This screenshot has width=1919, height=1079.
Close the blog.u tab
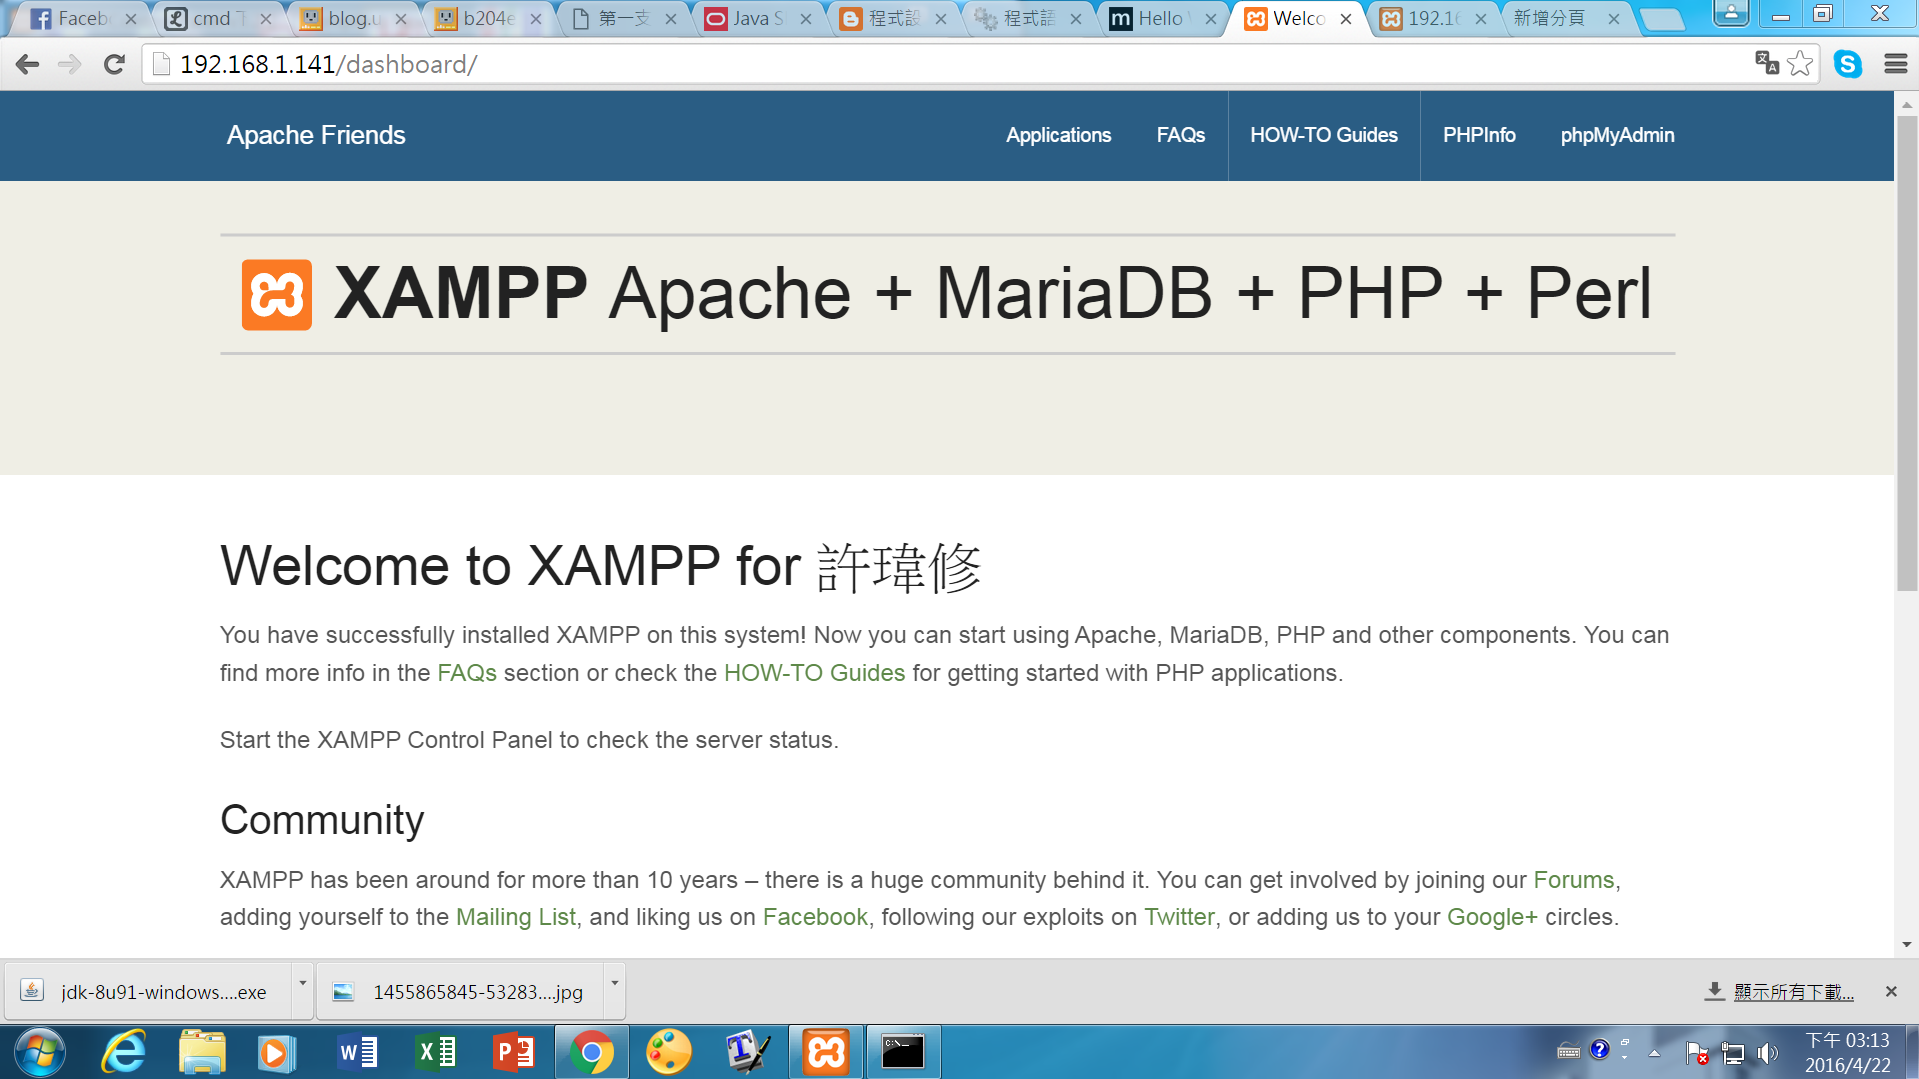[401, 19]
